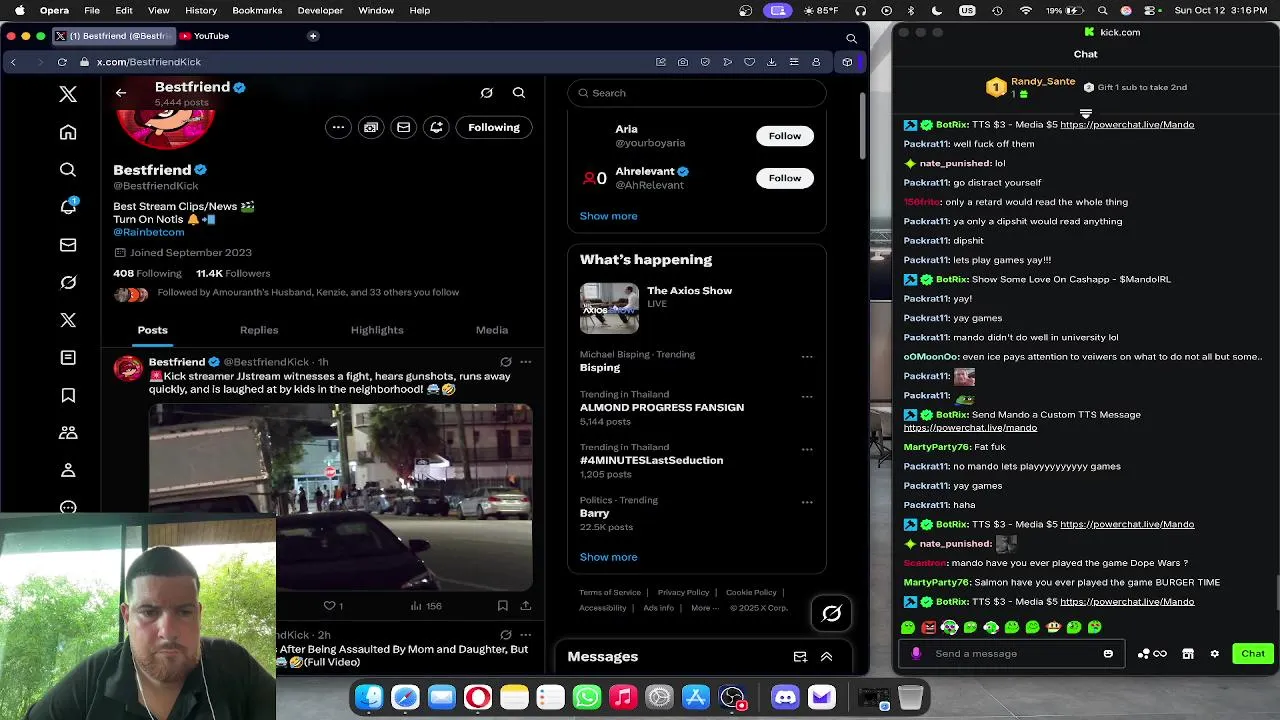Image resolution: width=1280 pixels, height=720 pixels.
Task: Open Discord from the Dock
Action: (x=786, y=697)
